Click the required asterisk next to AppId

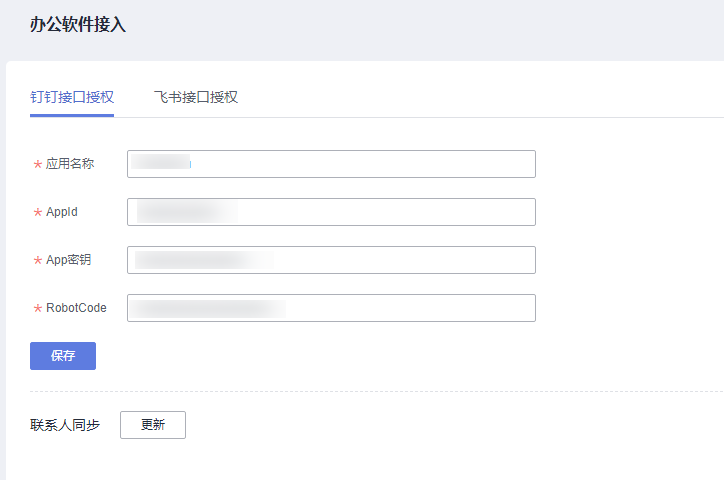tap(38, 212)
